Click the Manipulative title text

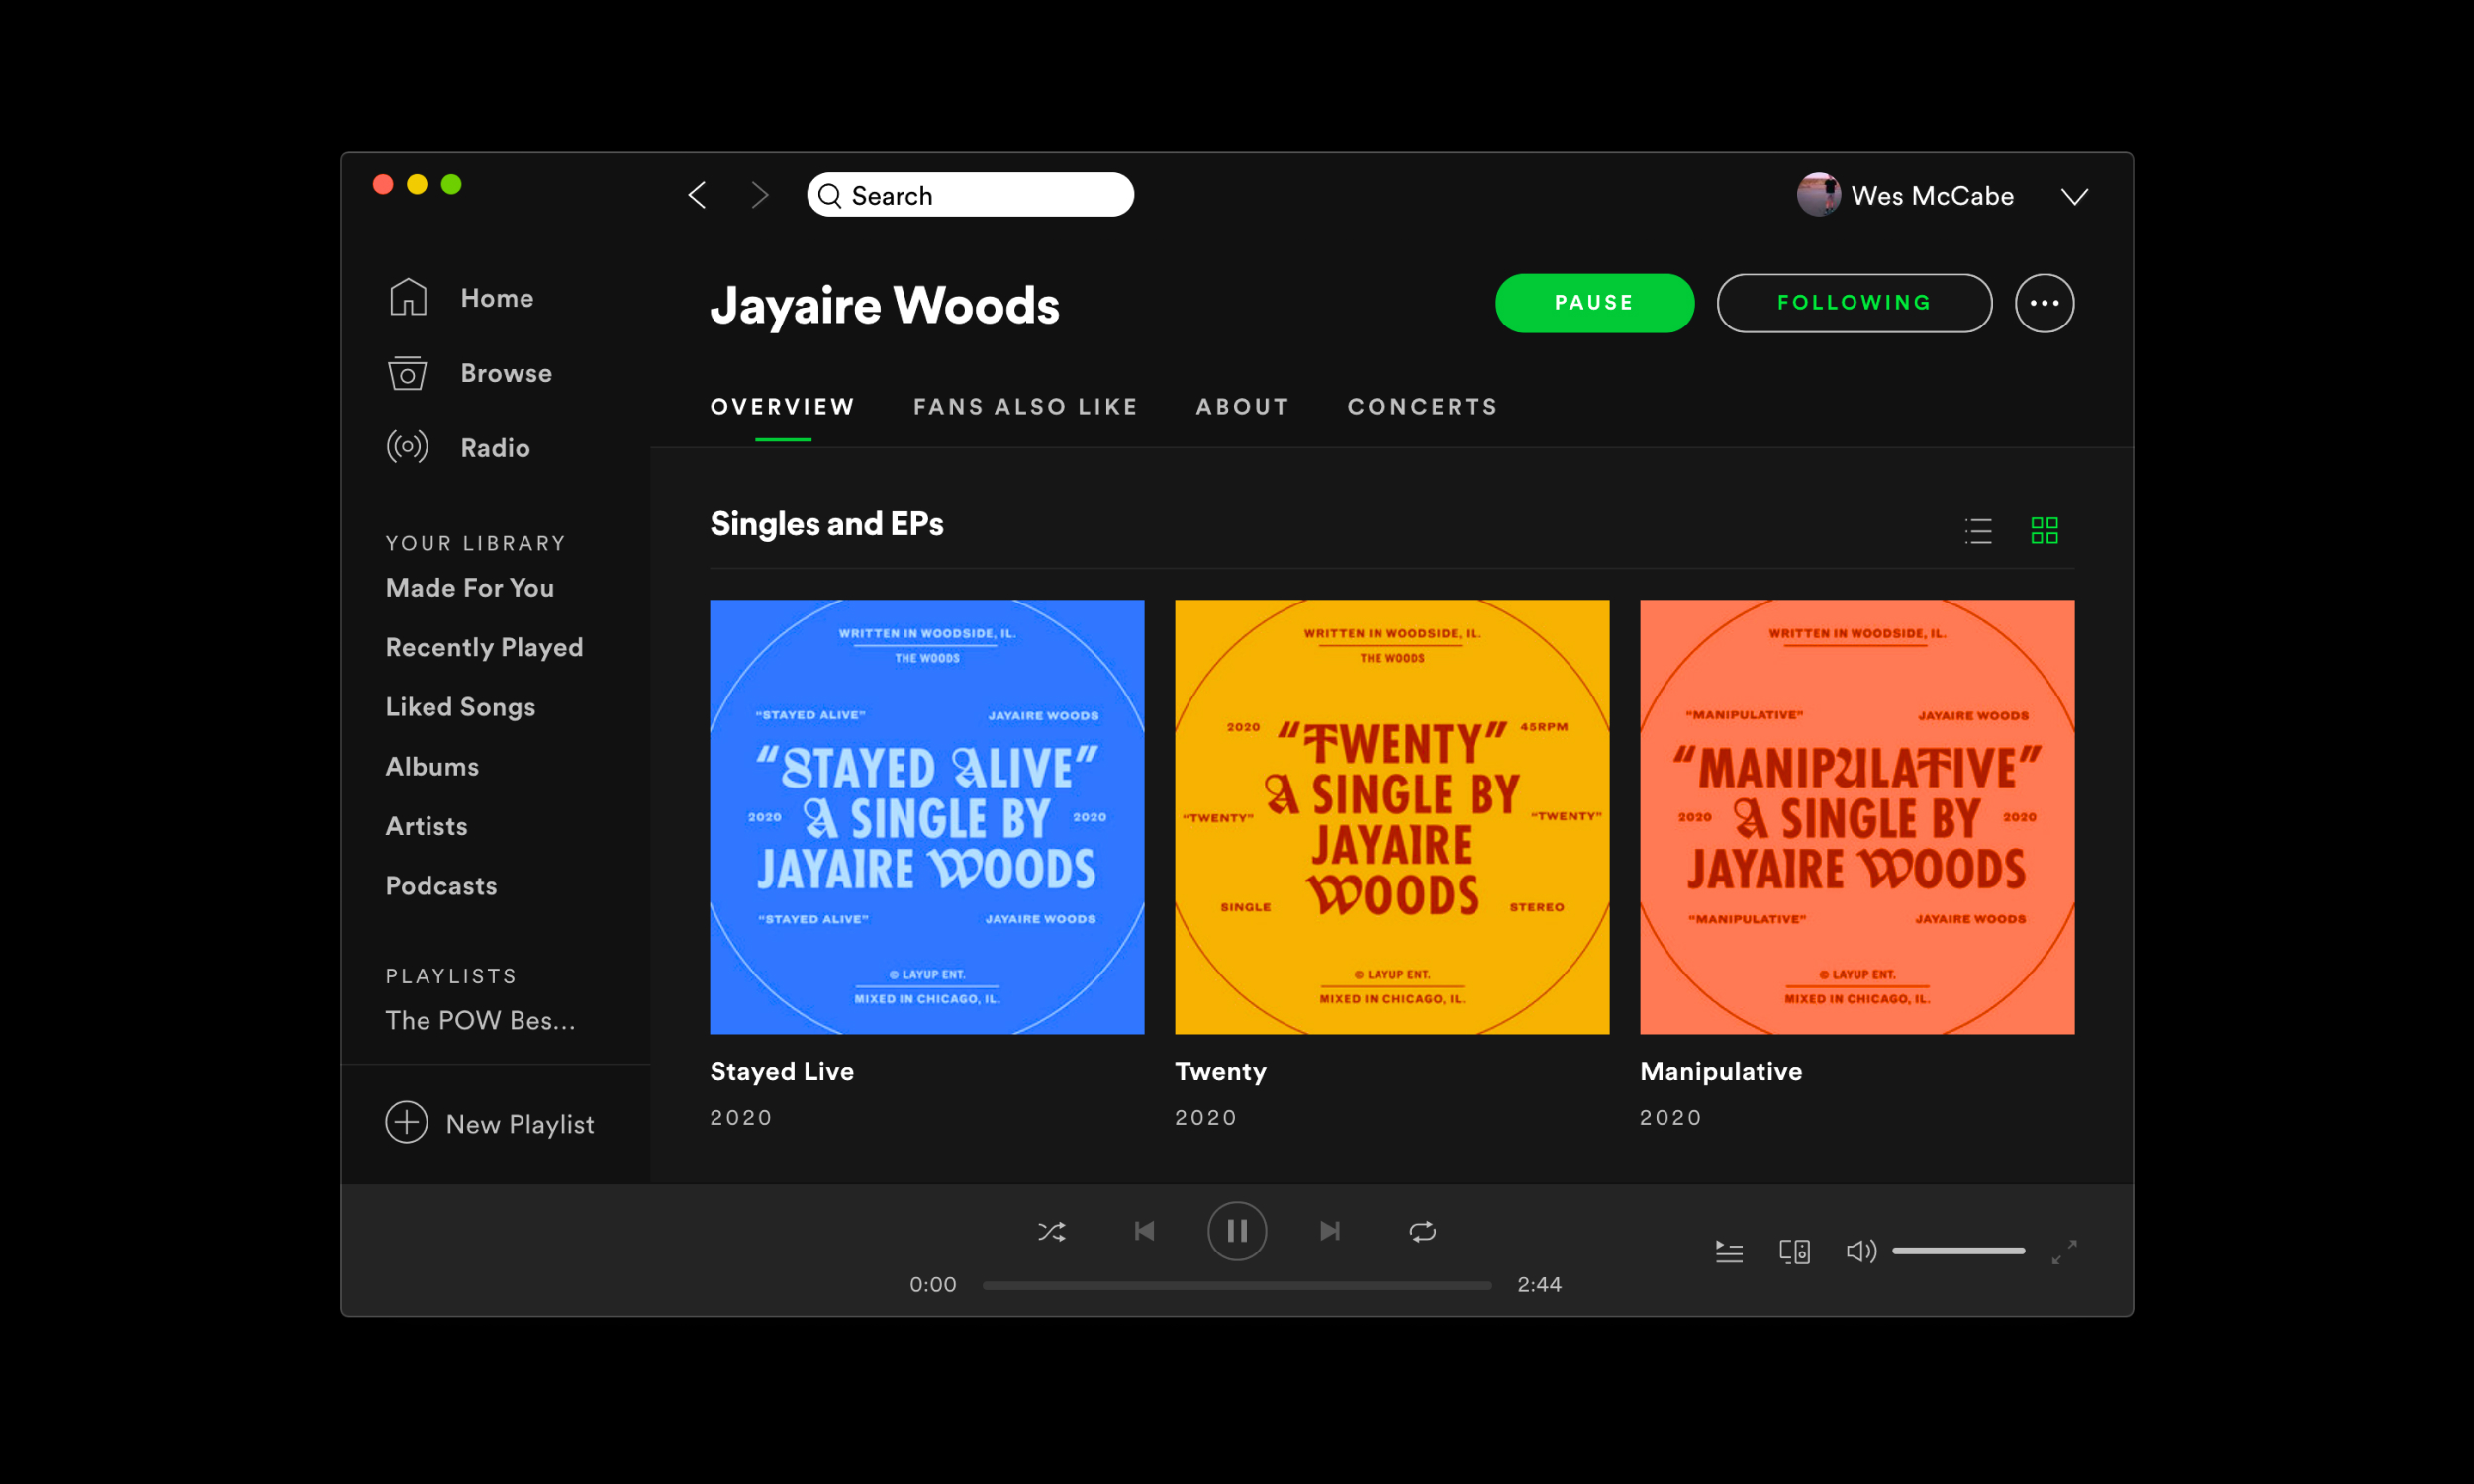point(1721,1072)
